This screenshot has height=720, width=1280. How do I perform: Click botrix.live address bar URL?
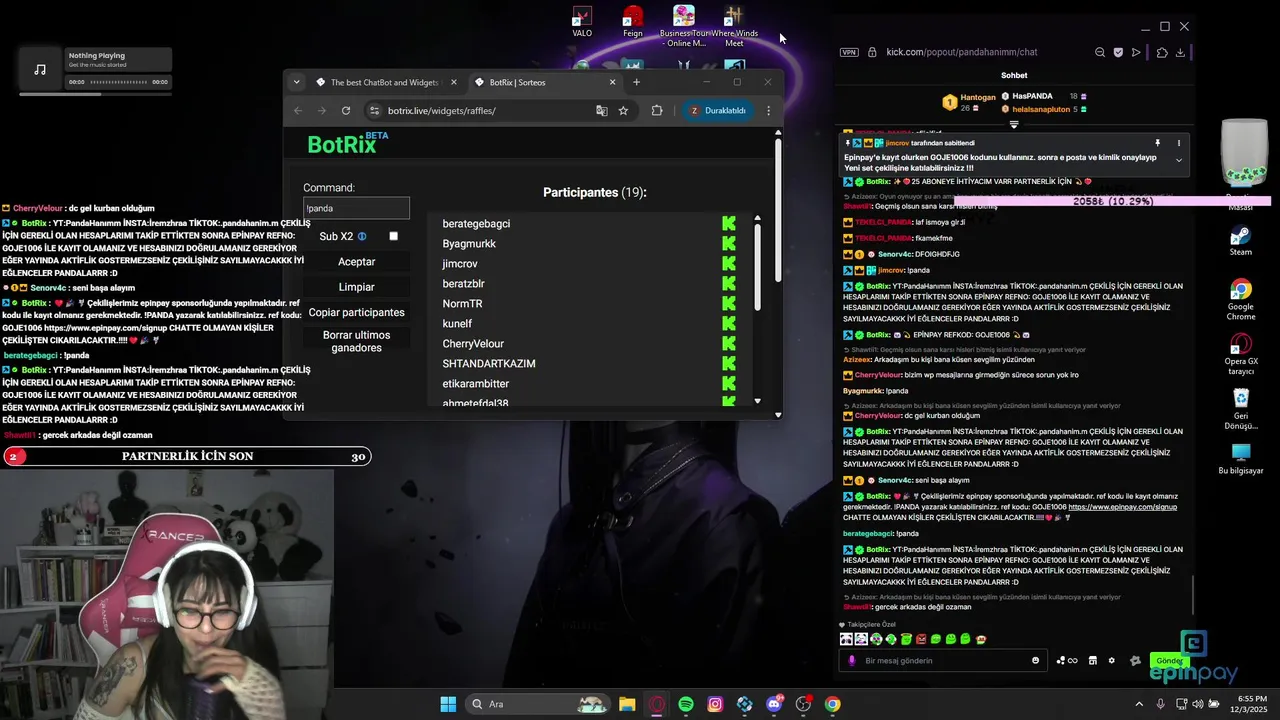(442, 111)
